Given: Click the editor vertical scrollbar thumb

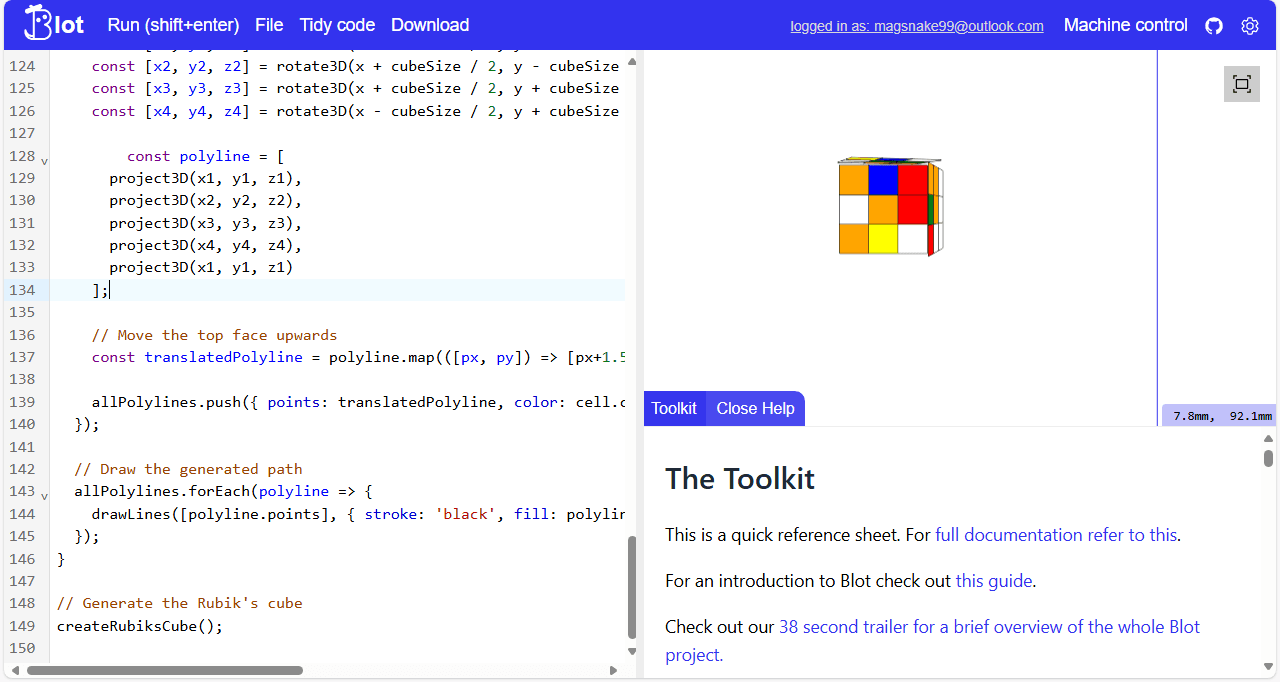Looking at the screenshot, I should tap(631, 587).
